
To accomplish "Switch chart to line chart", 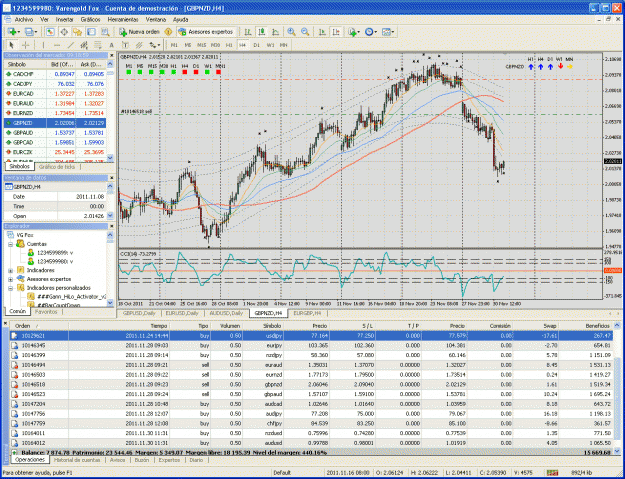I will pos(275,32).
